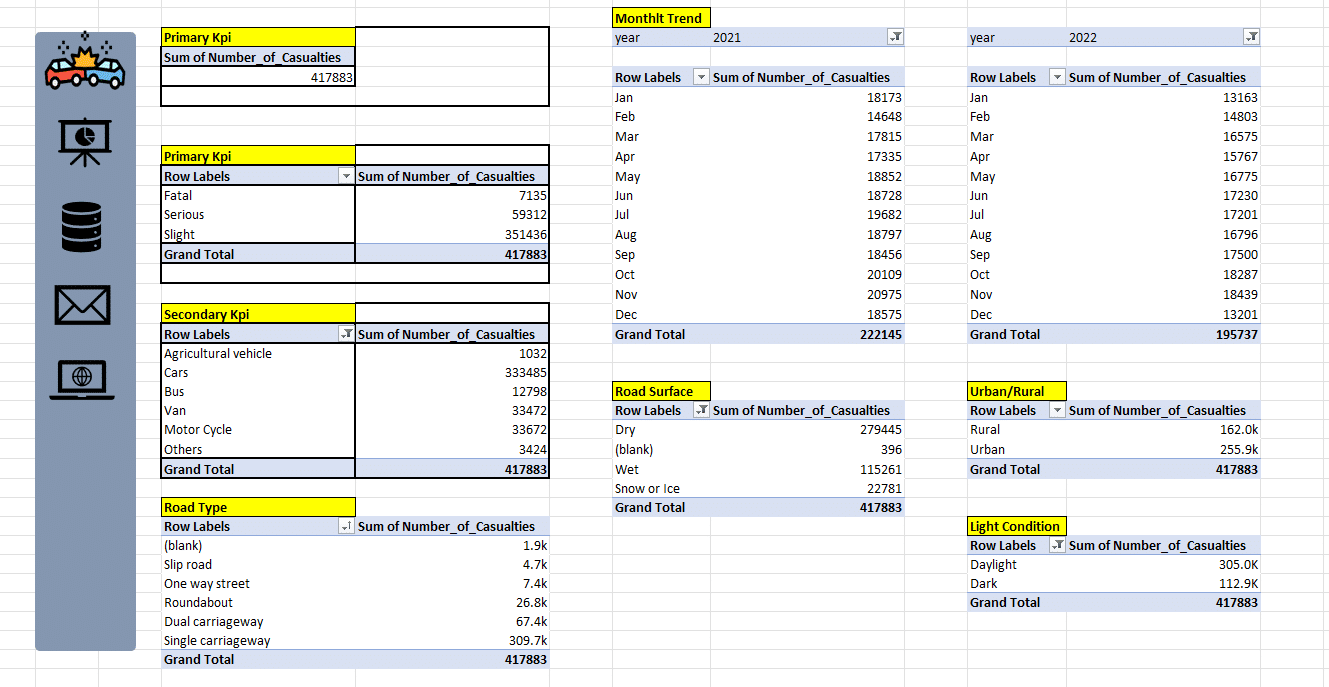This screenshot has height=687, width=1329.
Task: Open Row Labels dropdown in Urban/Rural table
Action: [x=1057, y=410]
